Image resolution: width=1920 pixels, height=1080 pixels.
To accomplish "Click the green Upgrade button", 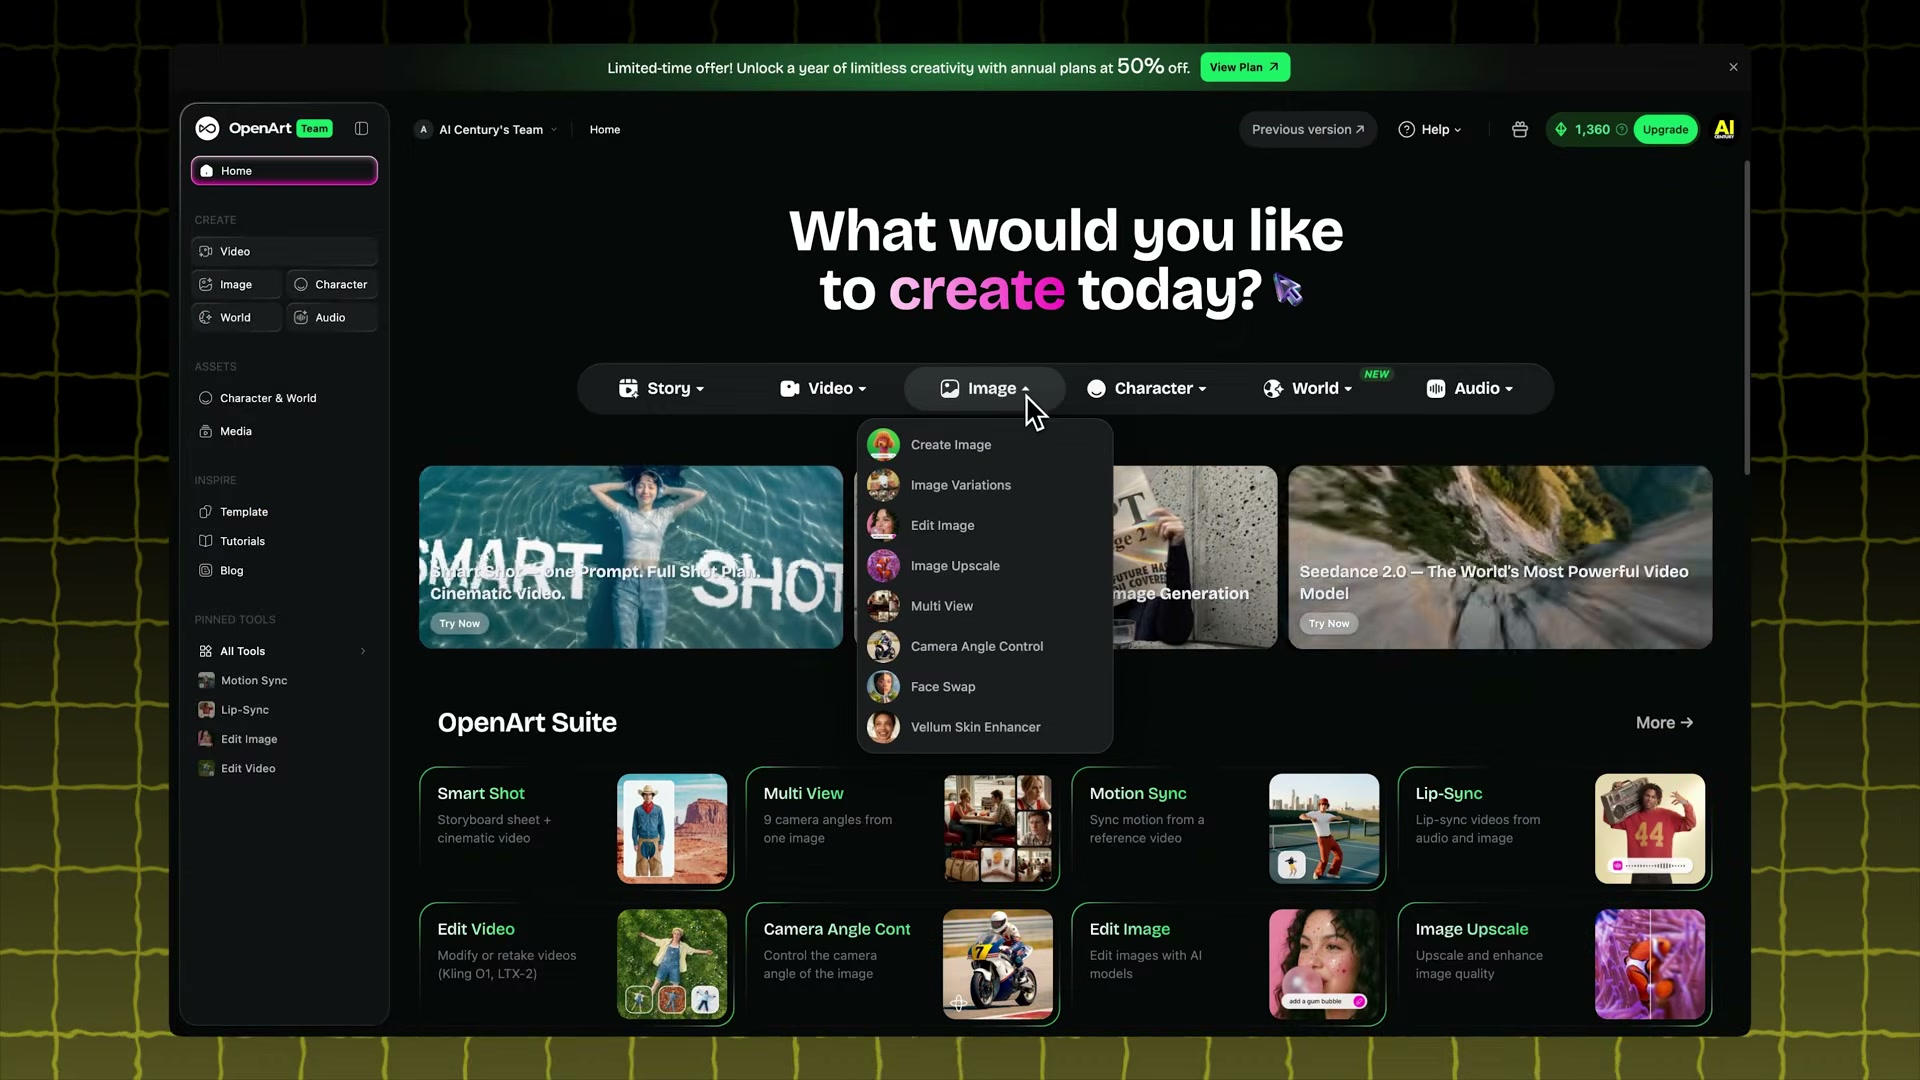I will pos(1665,129).
